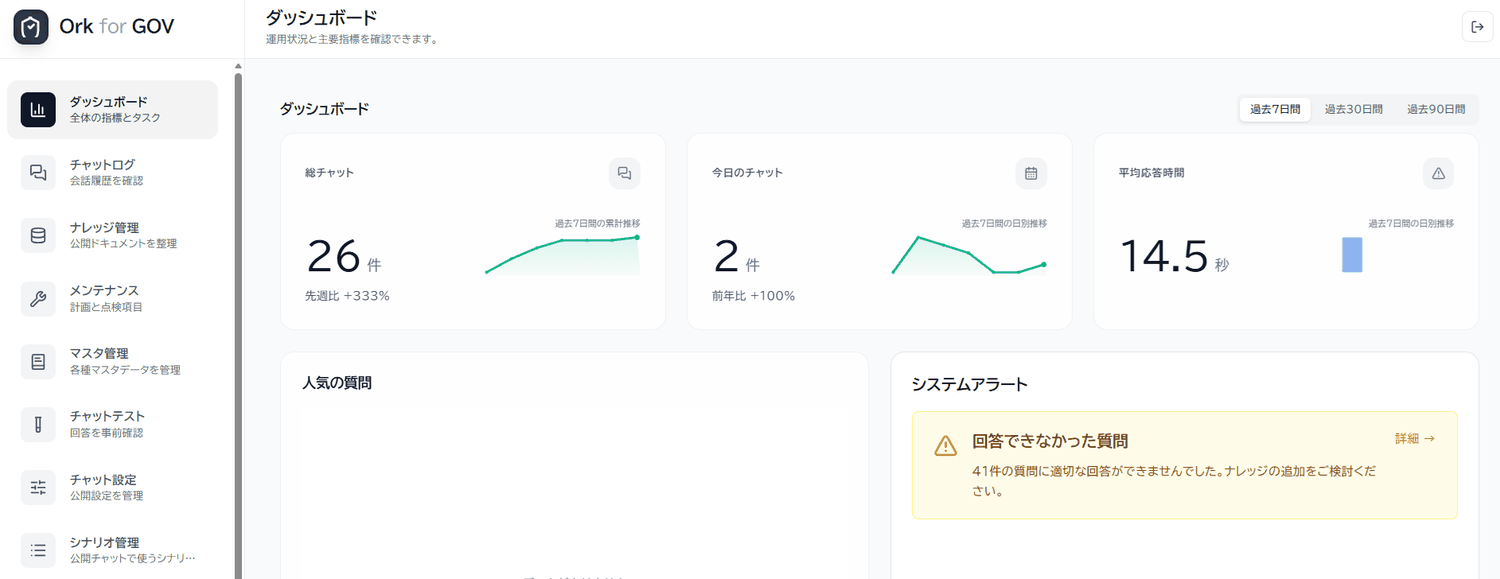Click the 平均応答時間 card label
1500x579 pixels.
point(1151,173)
